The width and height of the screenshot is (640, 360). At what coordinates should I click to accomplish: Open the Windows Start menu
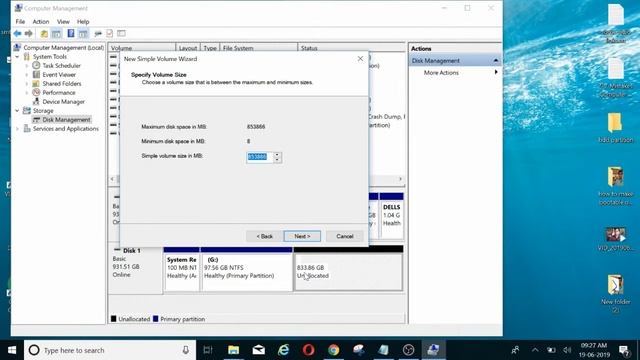pyautogui.click(x=12, y=350)
